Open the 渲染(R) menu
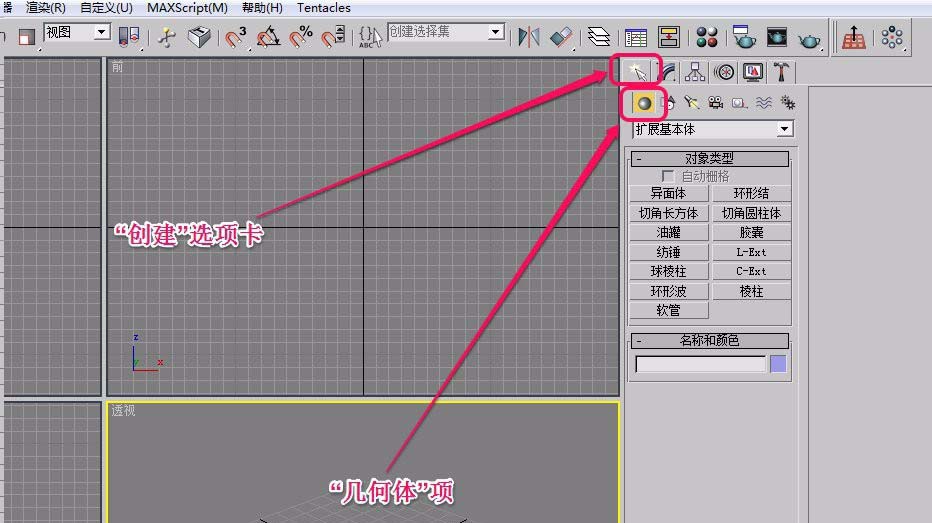The image size is (932, 523). point(45,8)
